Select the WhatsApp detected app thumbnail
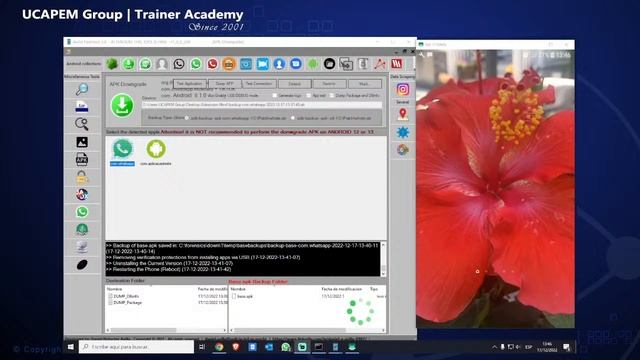640x360 pixels. coord(122,152)
